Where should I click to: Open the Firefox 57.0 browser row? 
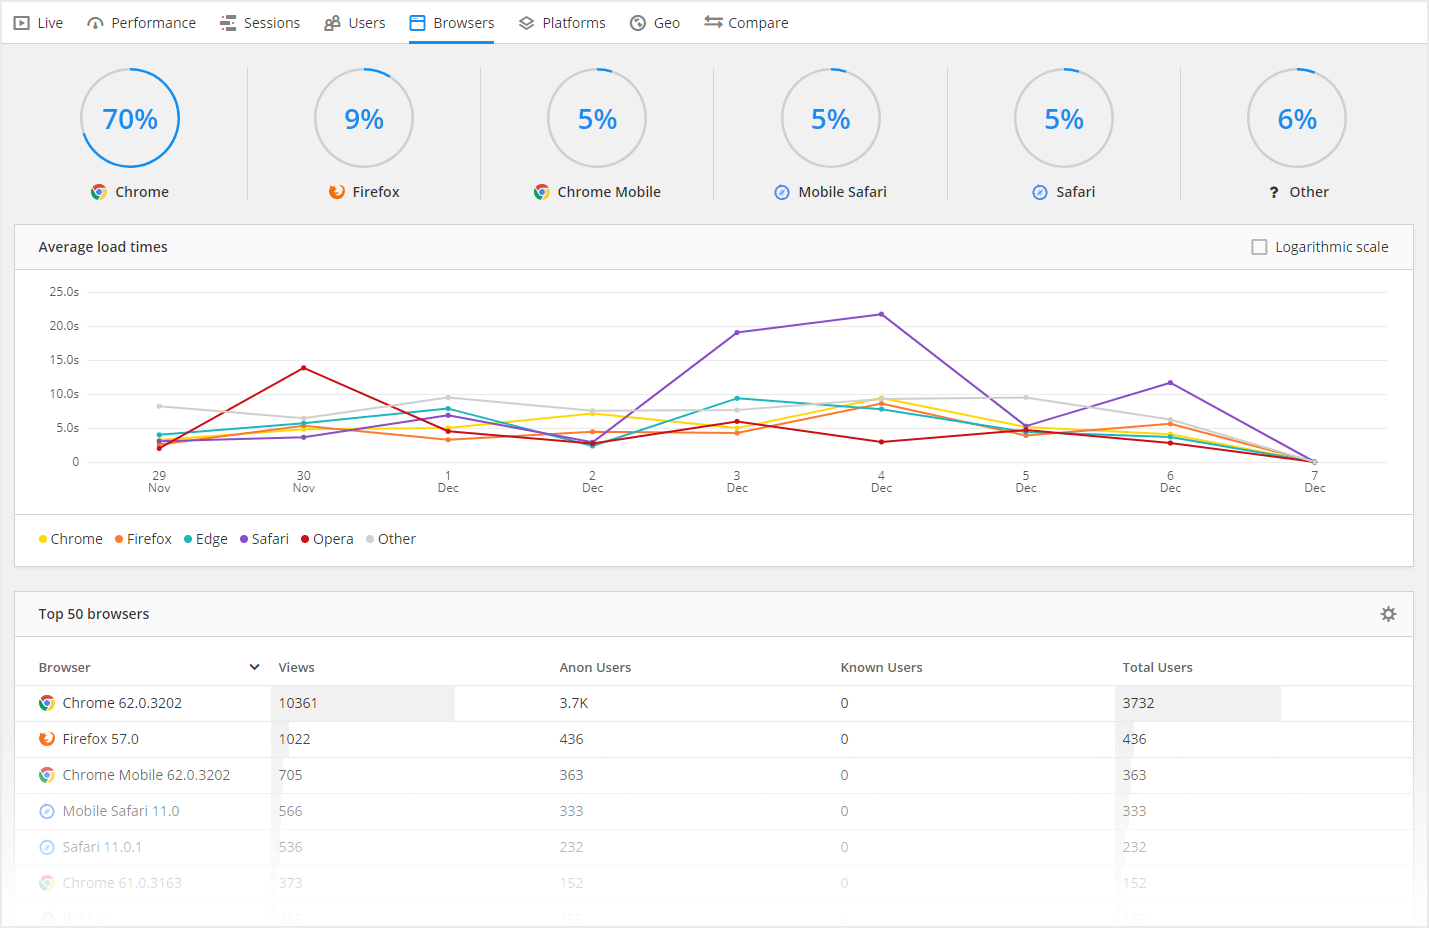(x=100, y=739)
